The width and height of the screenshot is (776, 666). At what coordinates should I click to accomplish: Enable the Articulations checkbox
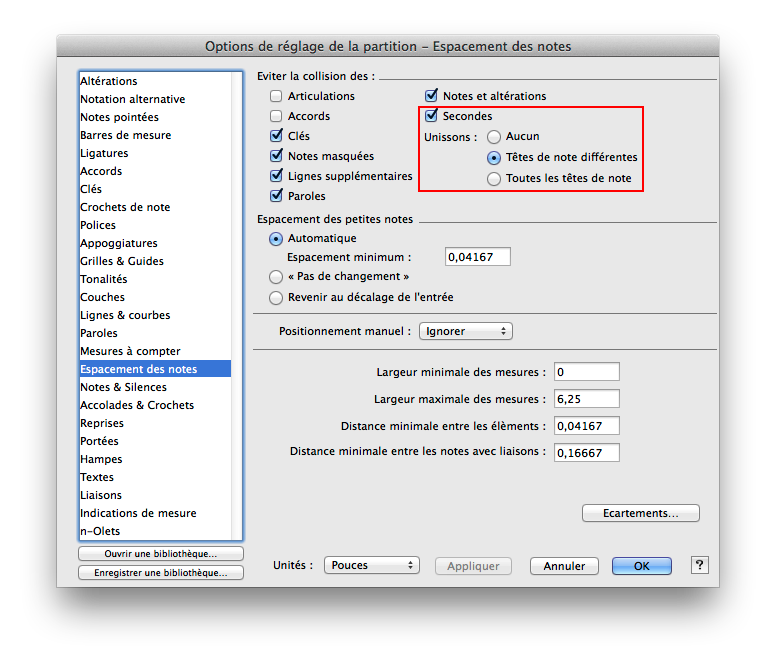(276, 96)
